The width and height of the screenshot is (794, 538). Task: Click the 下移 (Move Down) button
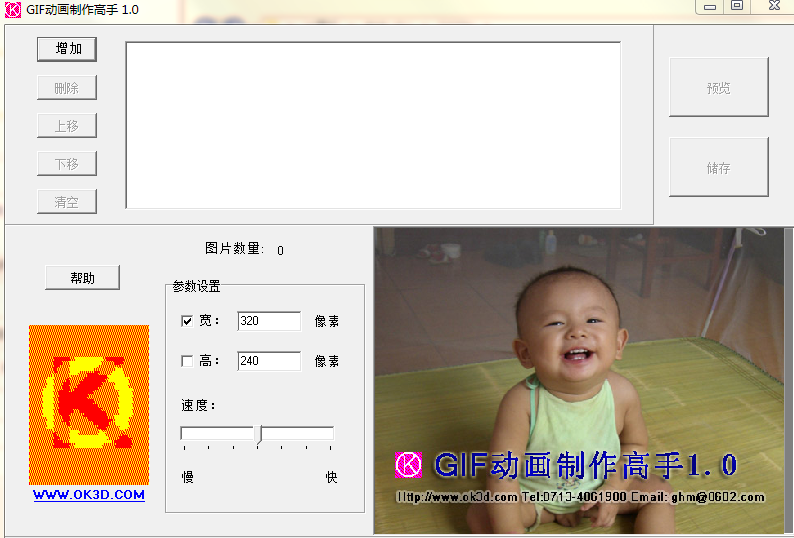[67, 164]
